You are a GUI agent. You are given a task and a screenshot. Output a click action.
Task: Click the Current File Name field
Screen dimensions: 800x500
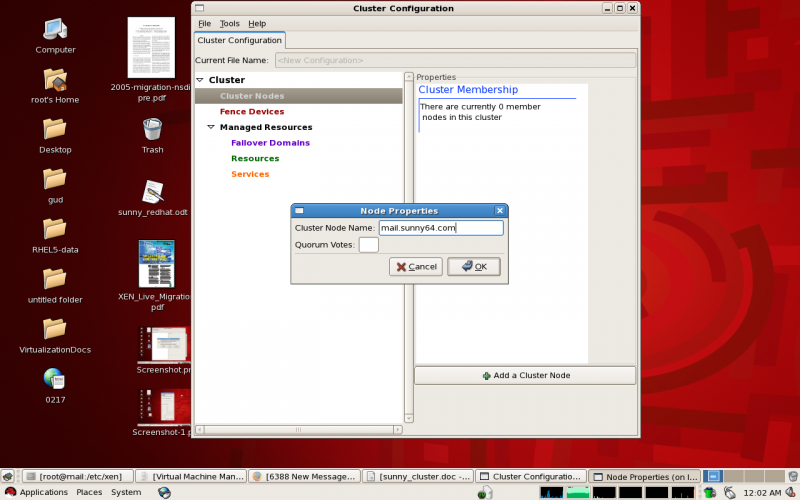(455, 60)
